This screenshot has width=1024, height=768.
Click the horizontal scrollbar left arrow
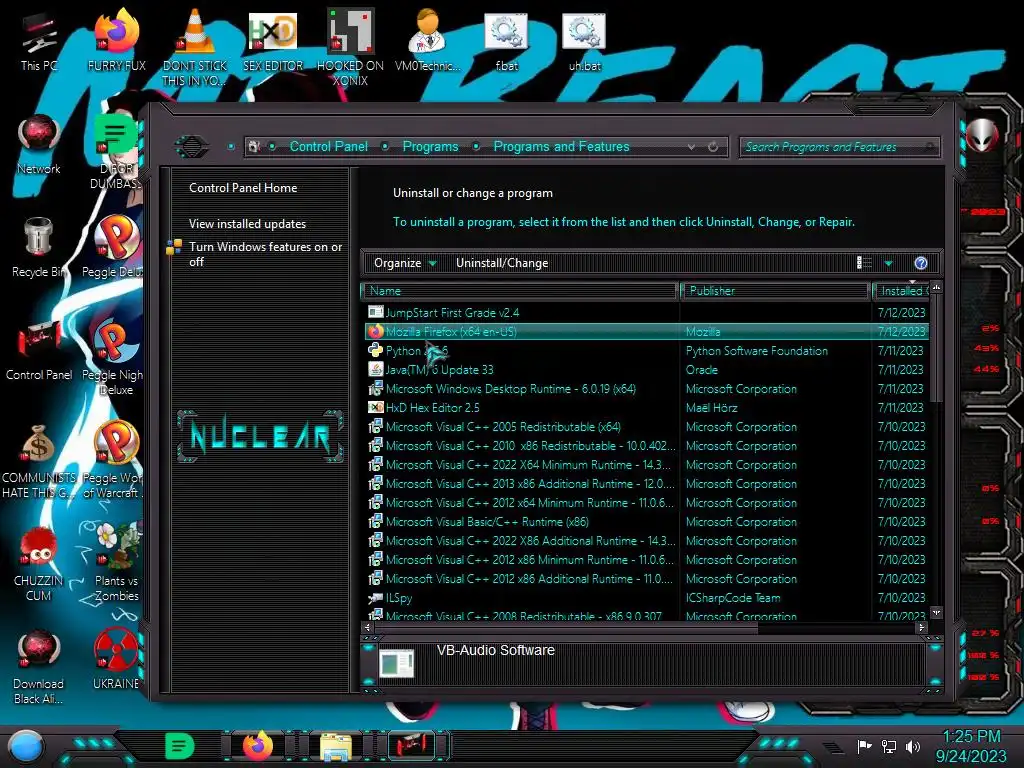pos(367,627)
